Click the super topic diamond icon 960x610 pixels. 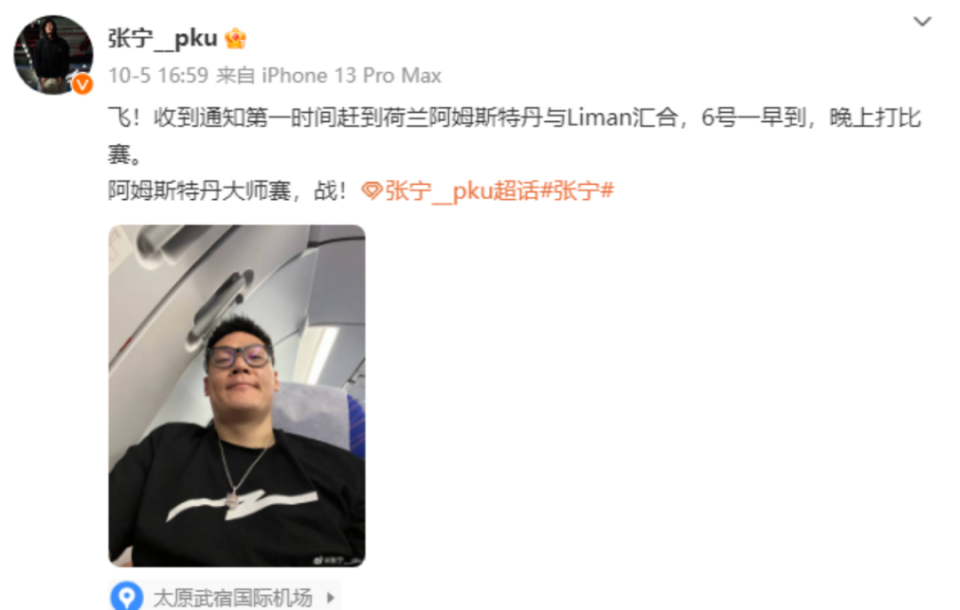click(372, 190)
